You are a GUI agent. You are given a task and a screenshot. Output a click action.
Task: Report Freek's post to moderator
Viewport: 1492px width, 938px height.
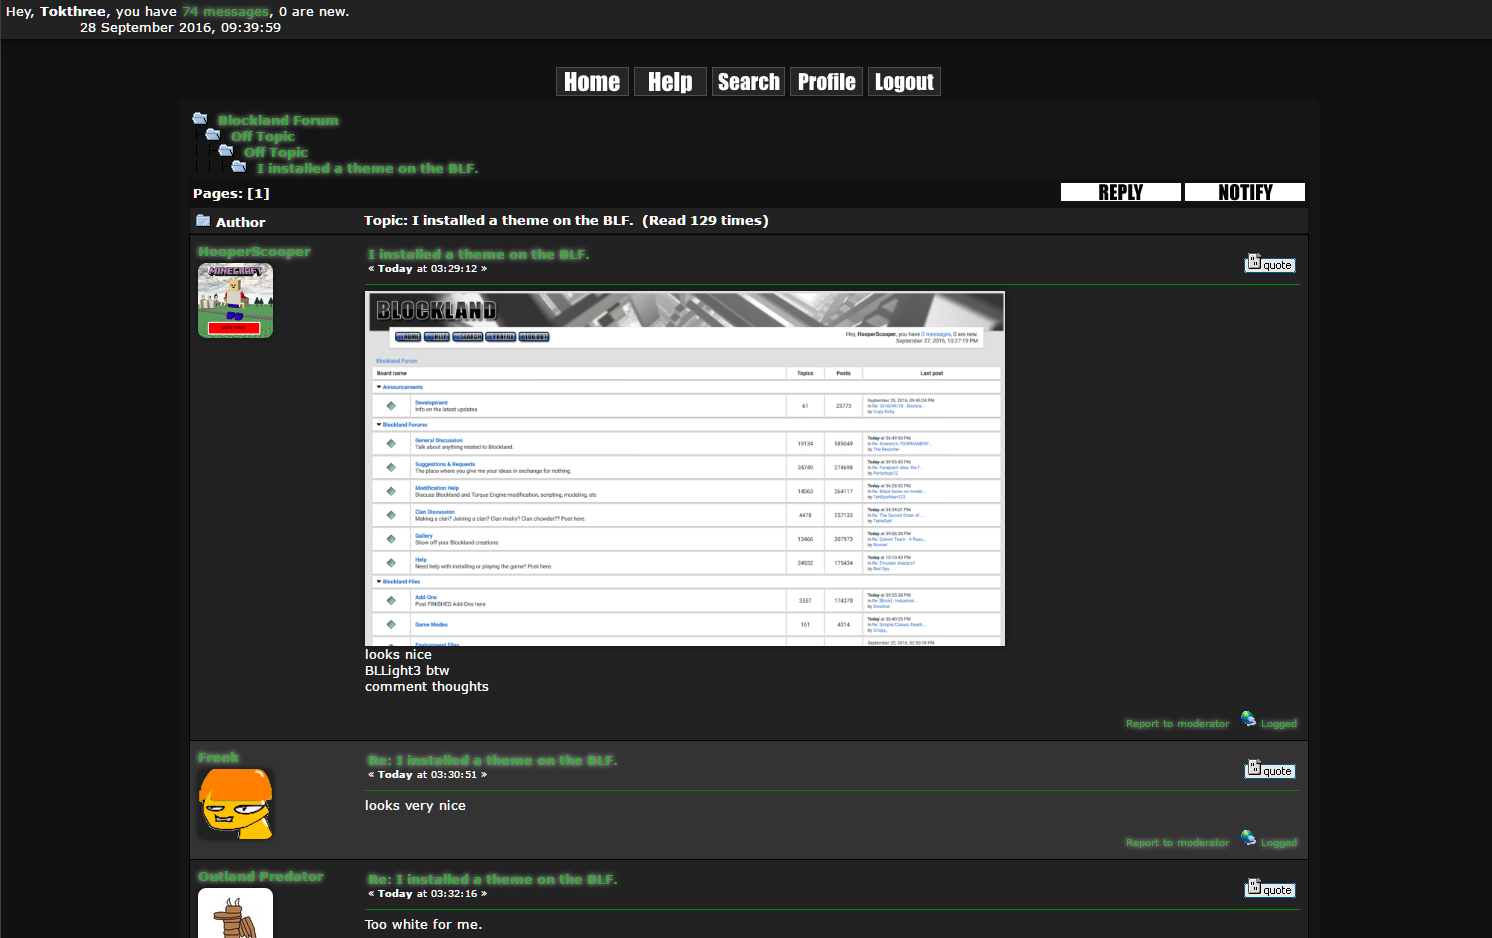pos(1177,843)
